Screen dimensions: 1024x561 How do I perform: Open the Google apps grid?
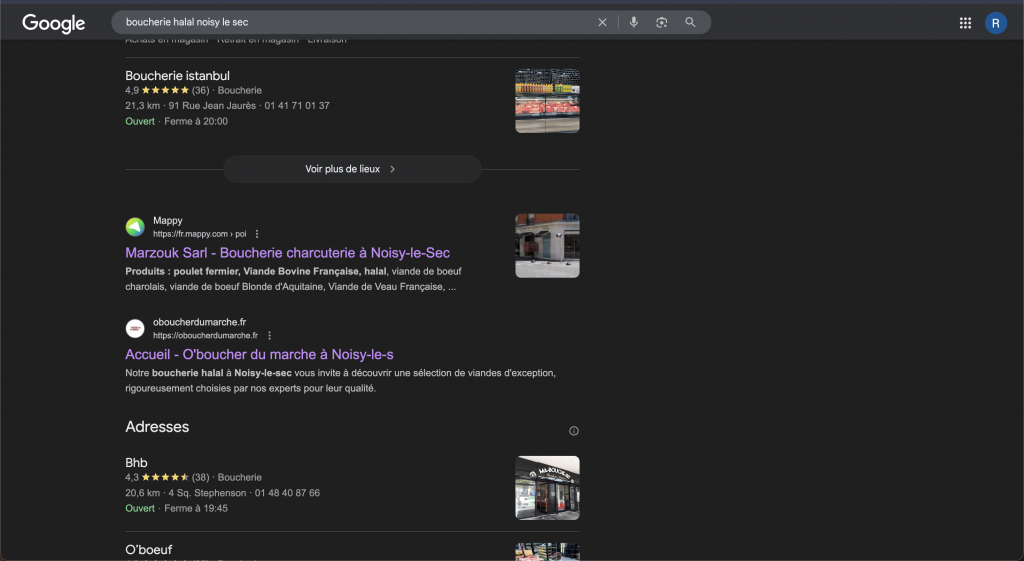point(965,23)
